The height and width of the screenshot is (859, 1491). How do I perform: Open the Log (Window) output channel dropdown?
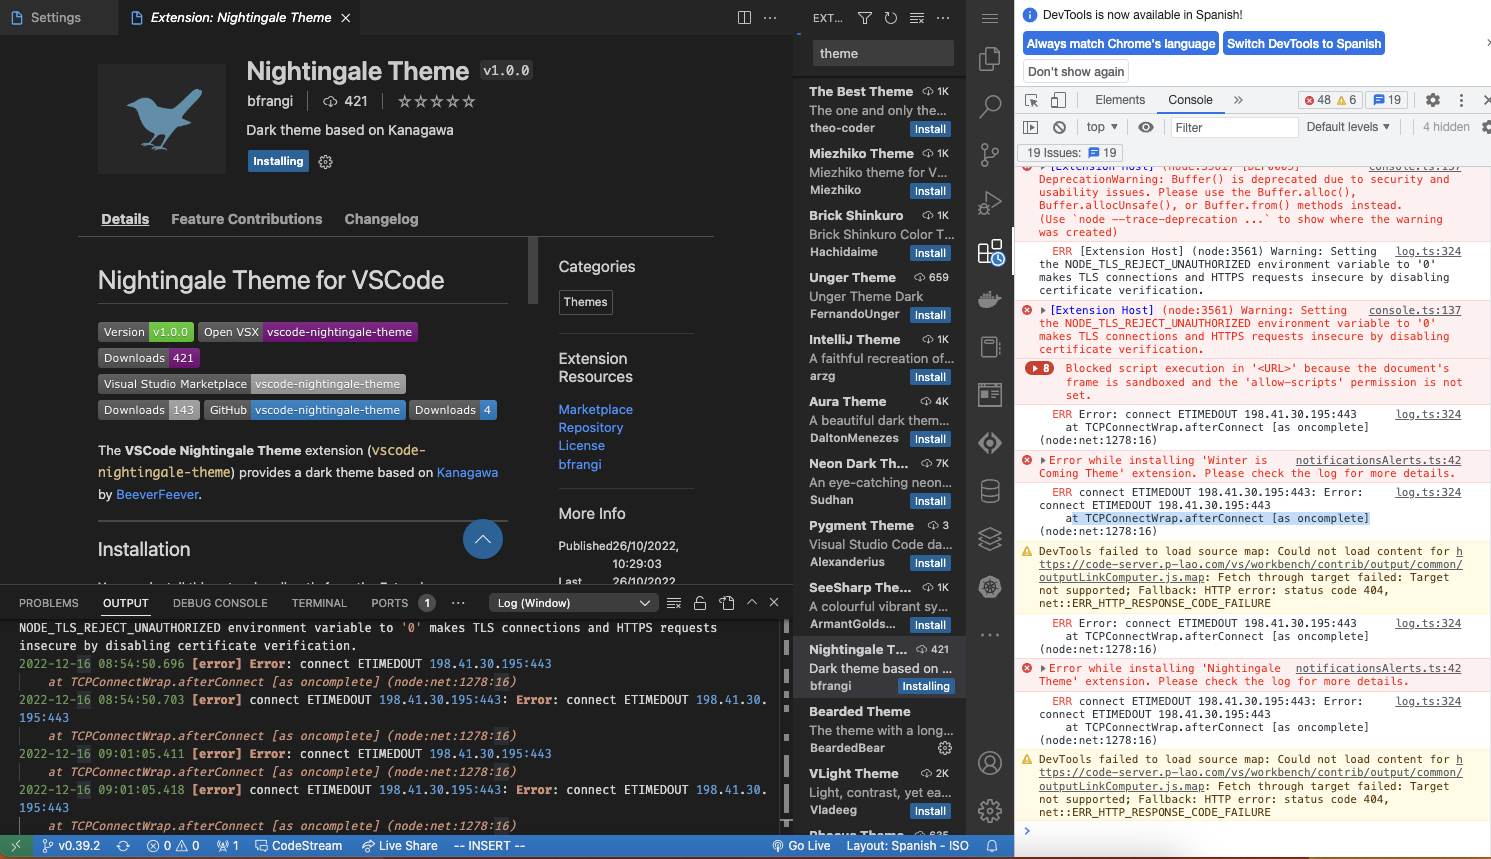(x=574, y=603)
